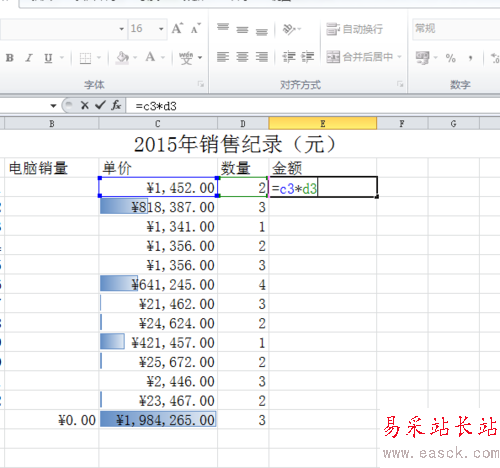Click the increase decimal icon
The image size is (500, 468).
495,58
